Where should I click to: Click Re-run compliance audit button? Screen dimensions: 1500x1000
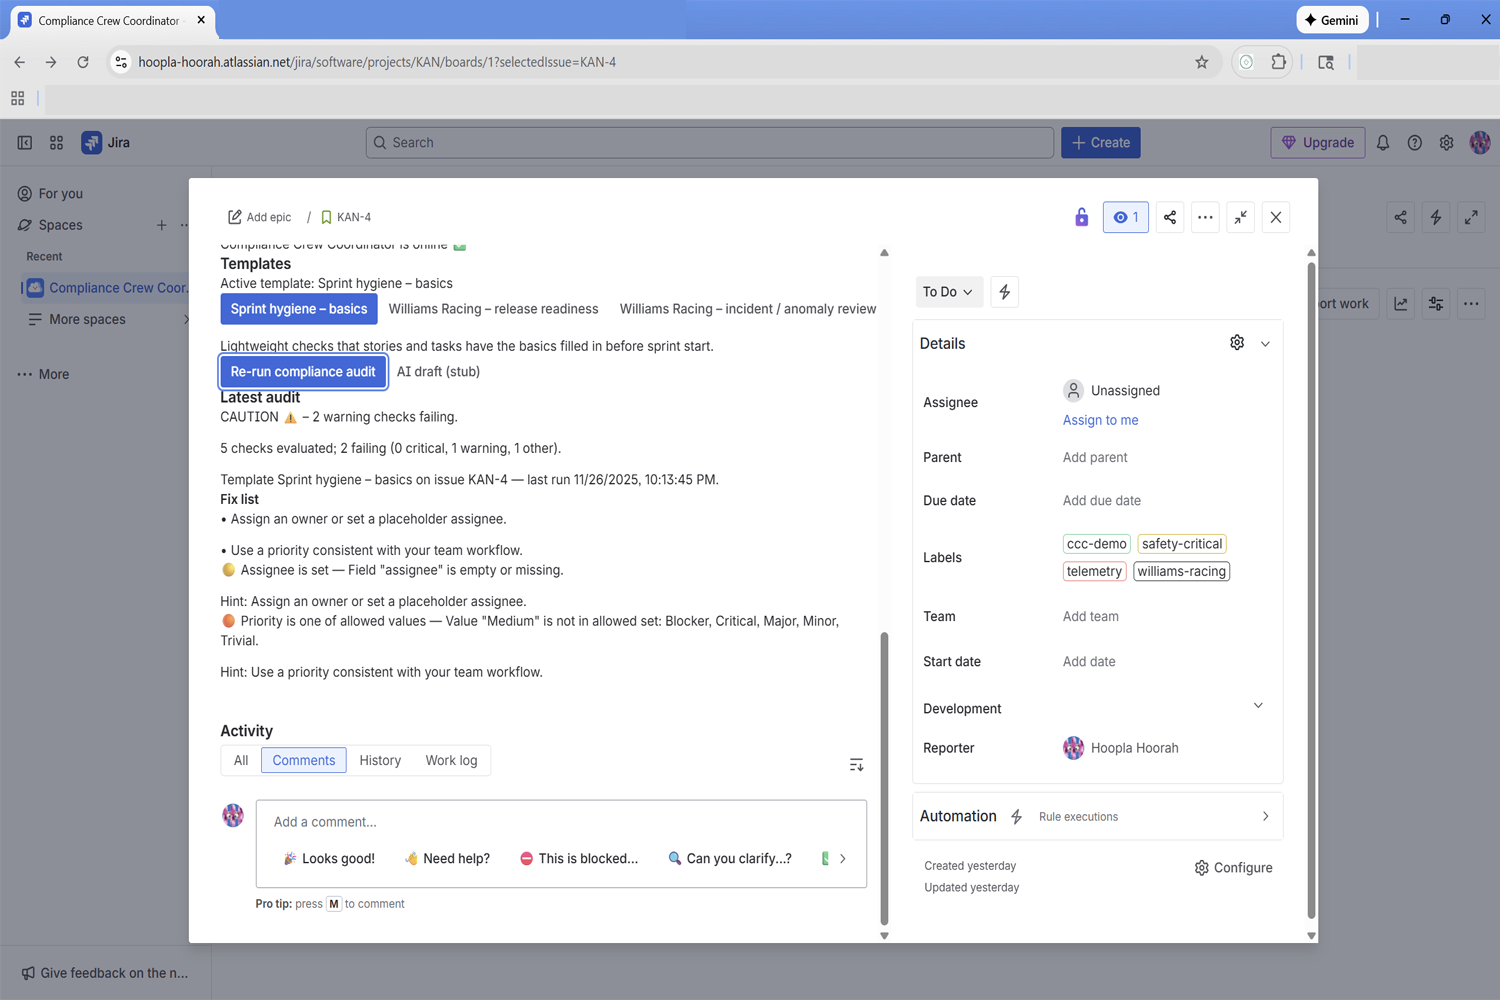point(303,371)
